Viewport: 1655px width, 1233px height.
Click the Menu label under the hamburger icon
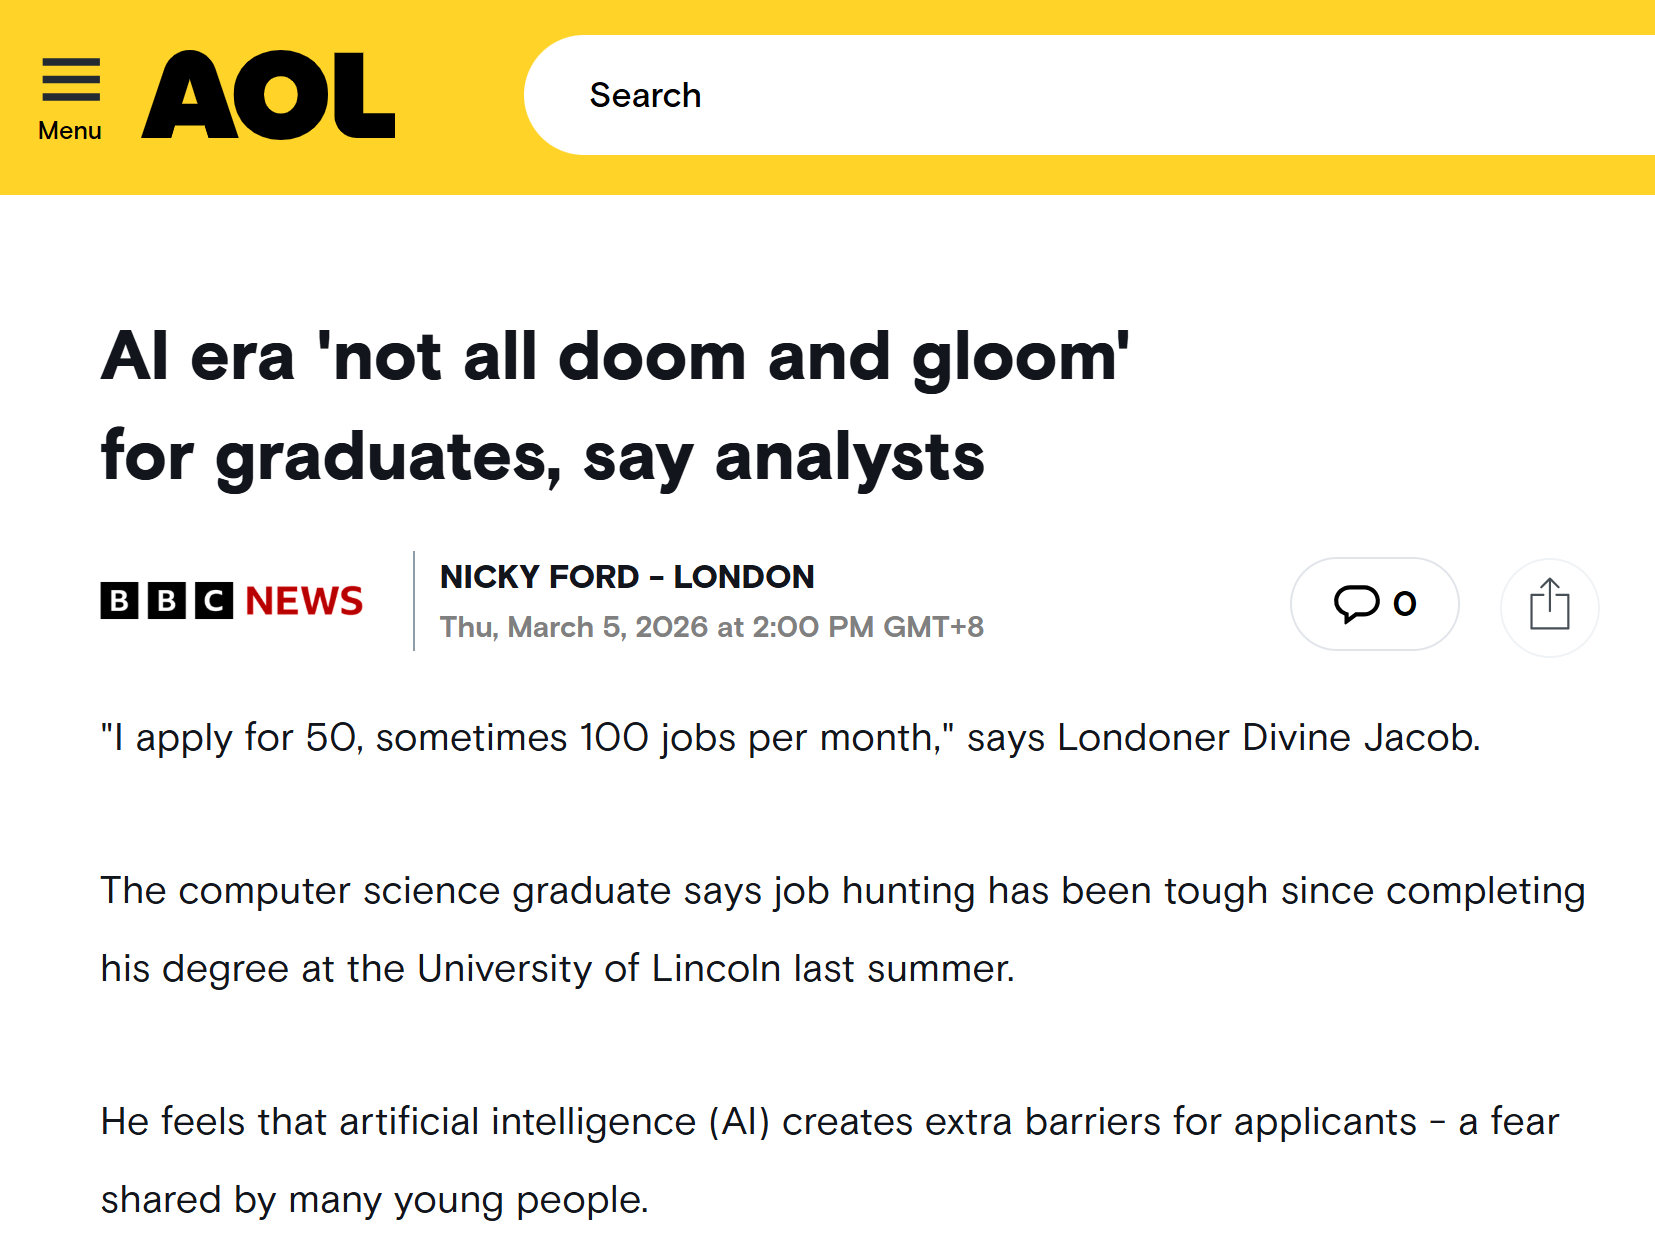[x=70, y=131]
